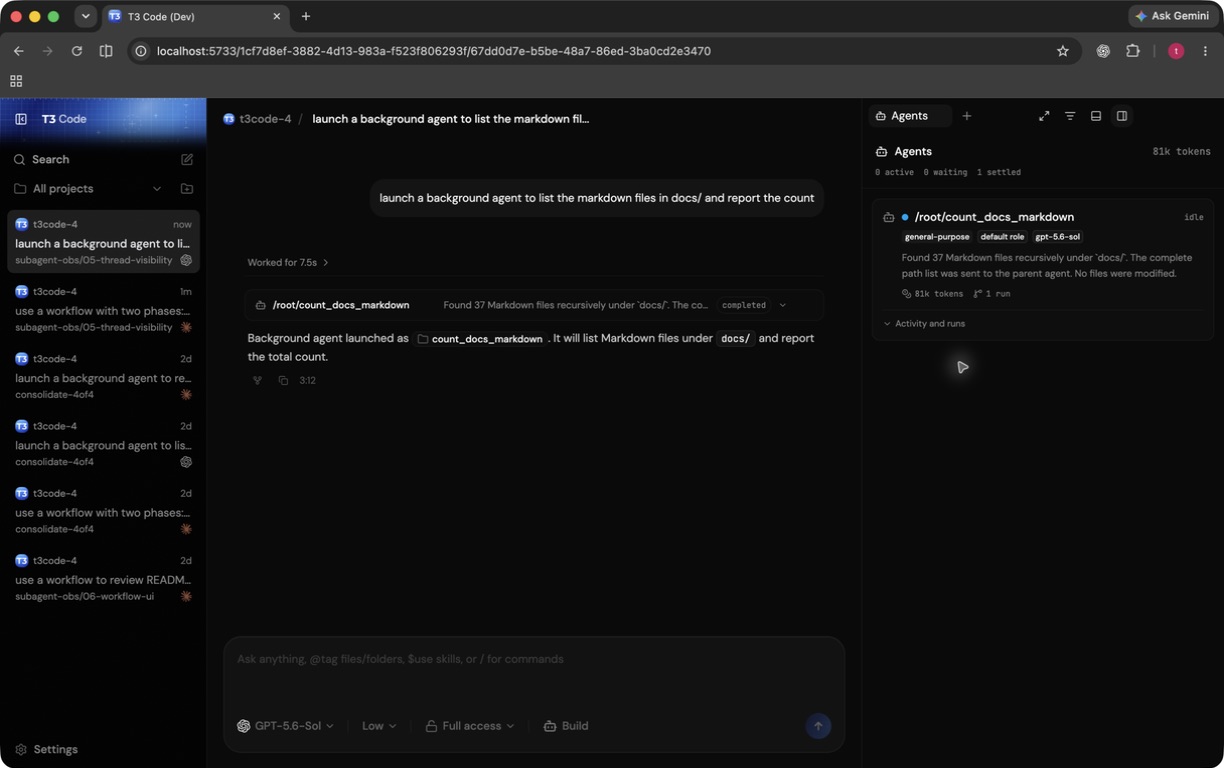Open Ask Gemini in the browser
Screen dimensions: 1224x768
1173,16
